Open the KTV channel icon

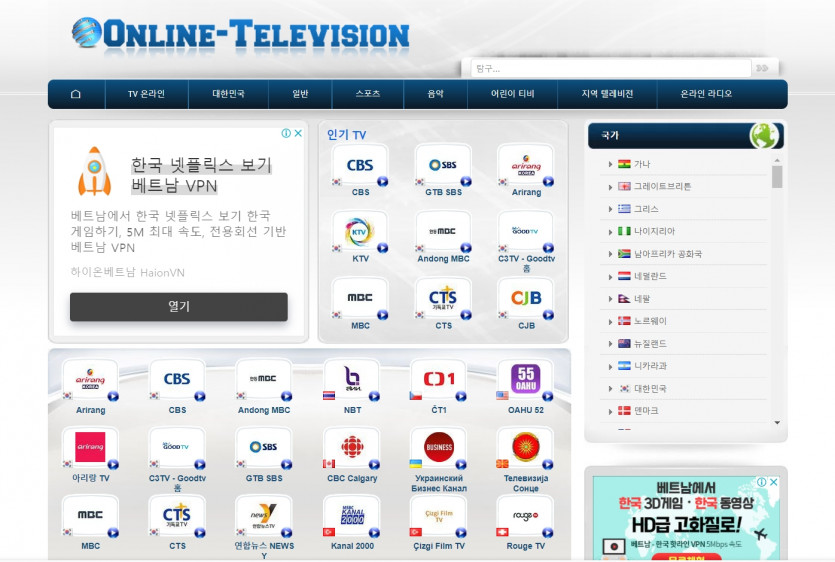pyautogui.click(x=360, y=232)
